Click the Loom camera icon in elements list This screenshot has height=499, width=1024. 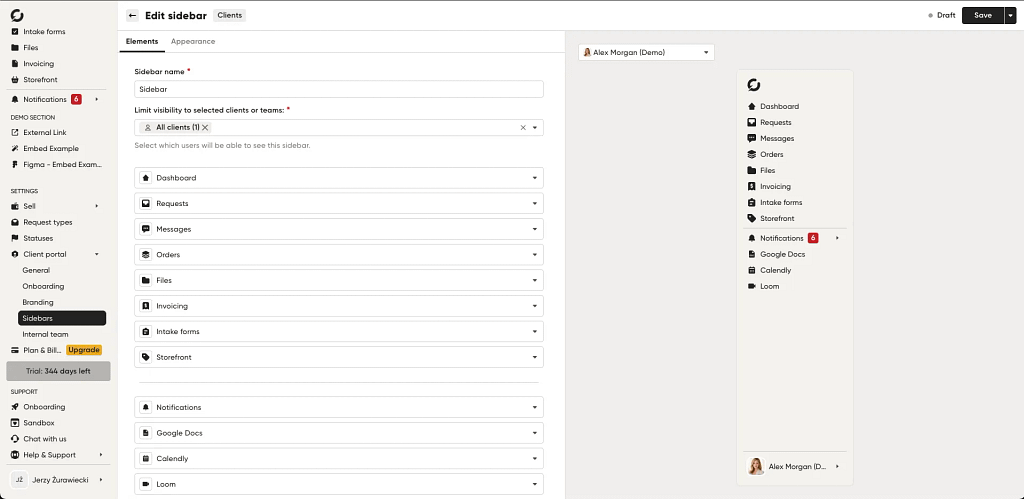[x=146, y=484]
